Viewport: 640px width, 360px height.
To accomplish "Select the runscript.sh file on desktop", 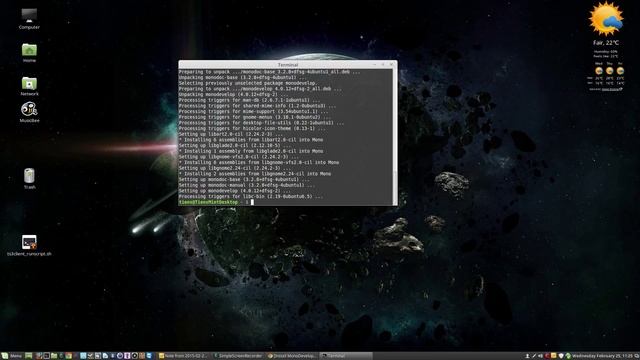I will pyautogui.click(x=29, y=245).
